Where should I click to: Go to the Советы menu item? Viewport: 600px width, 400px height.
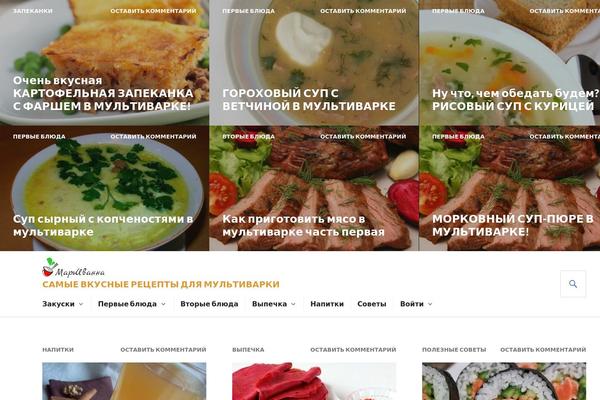372,304
